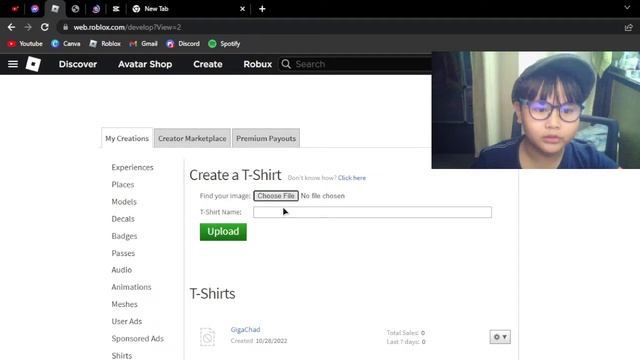Switch to the Messenger pinned tab
640x360 pixels.
click(x=35, y=9)
